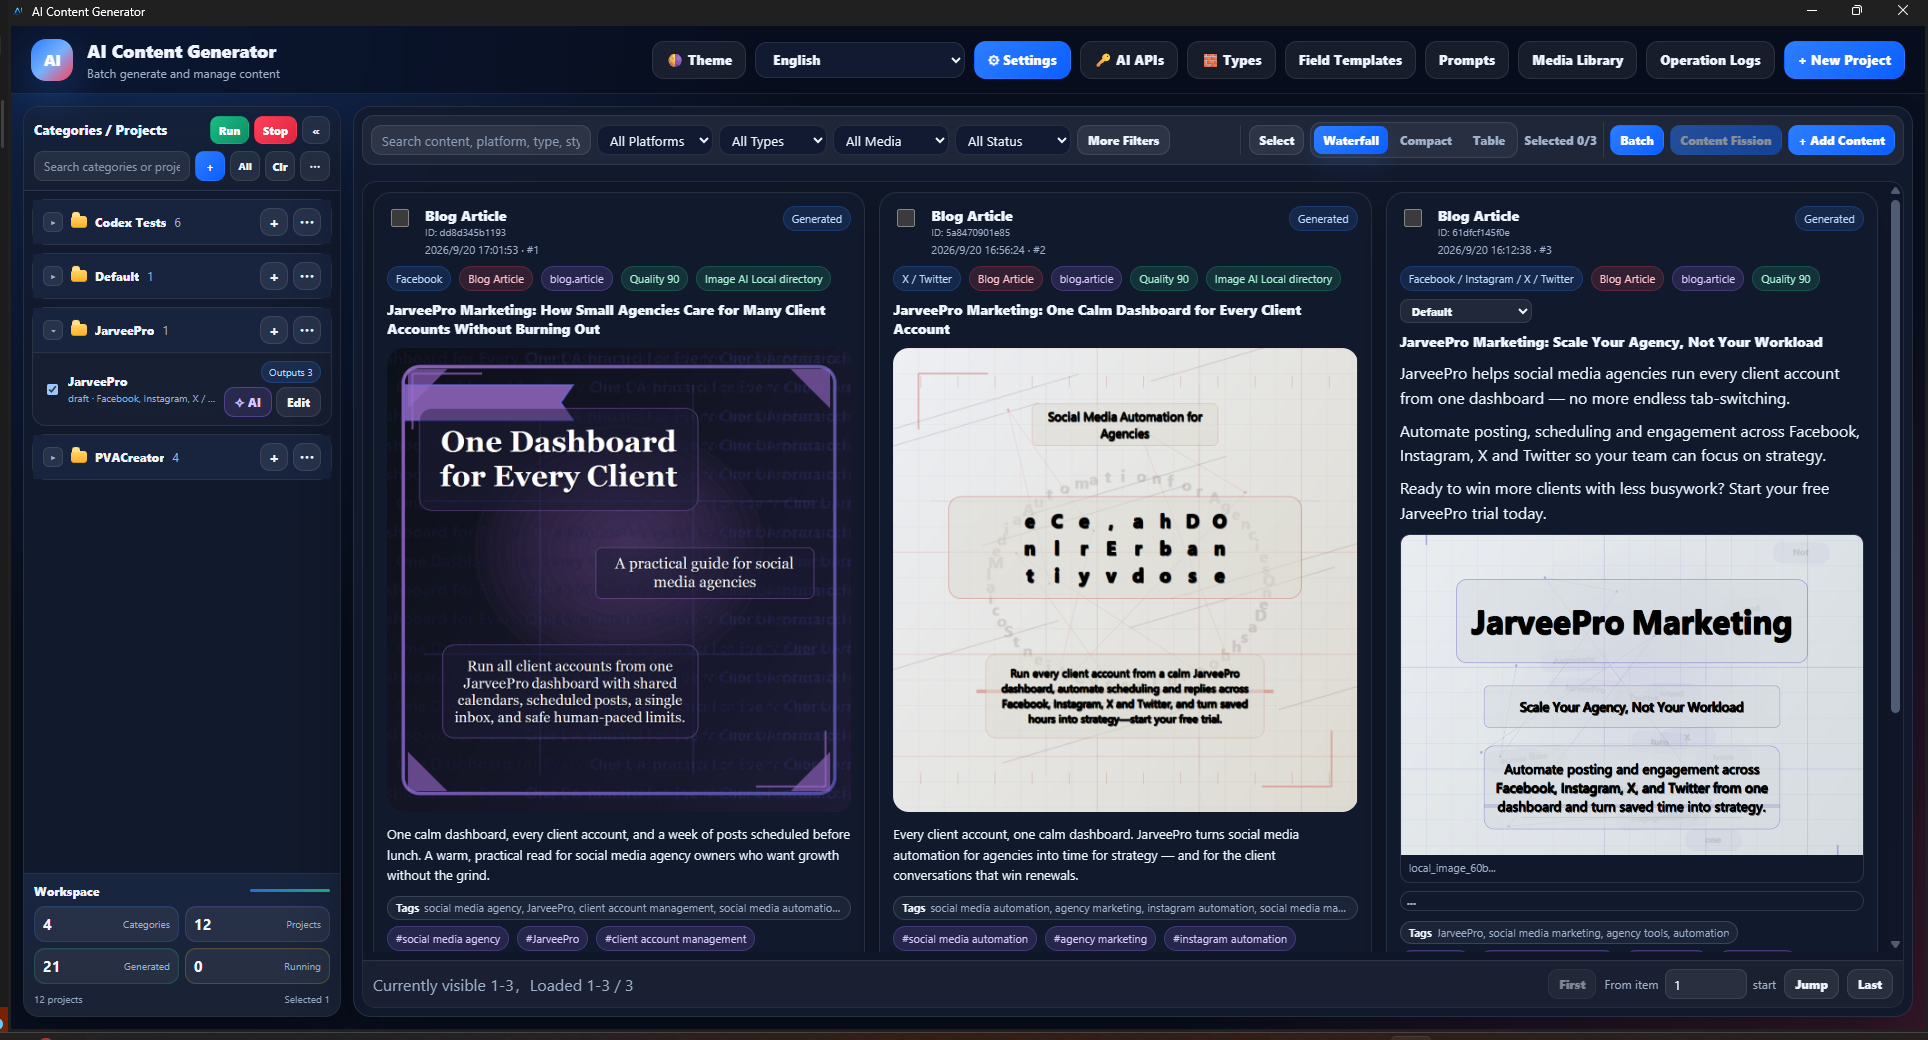Expand the Default tree node

point(52,277)
